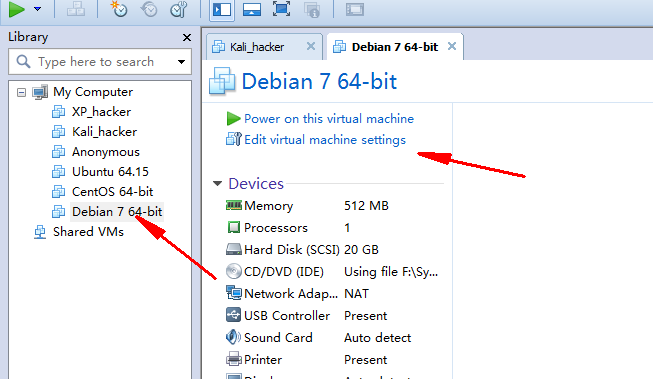Click the green play icon beside Power on link
653x379 pixels.
click(x=233, y=119)
